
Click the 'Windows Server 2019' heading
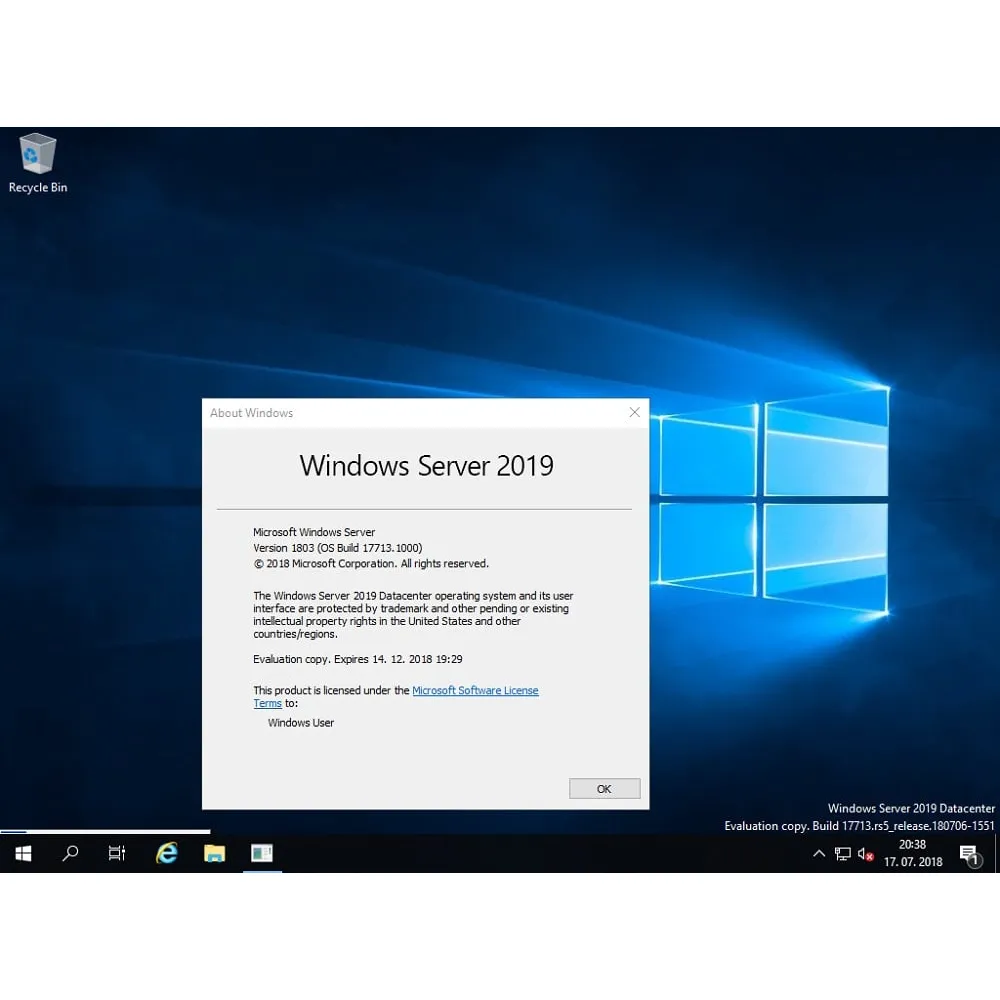(x=427, y=466)
